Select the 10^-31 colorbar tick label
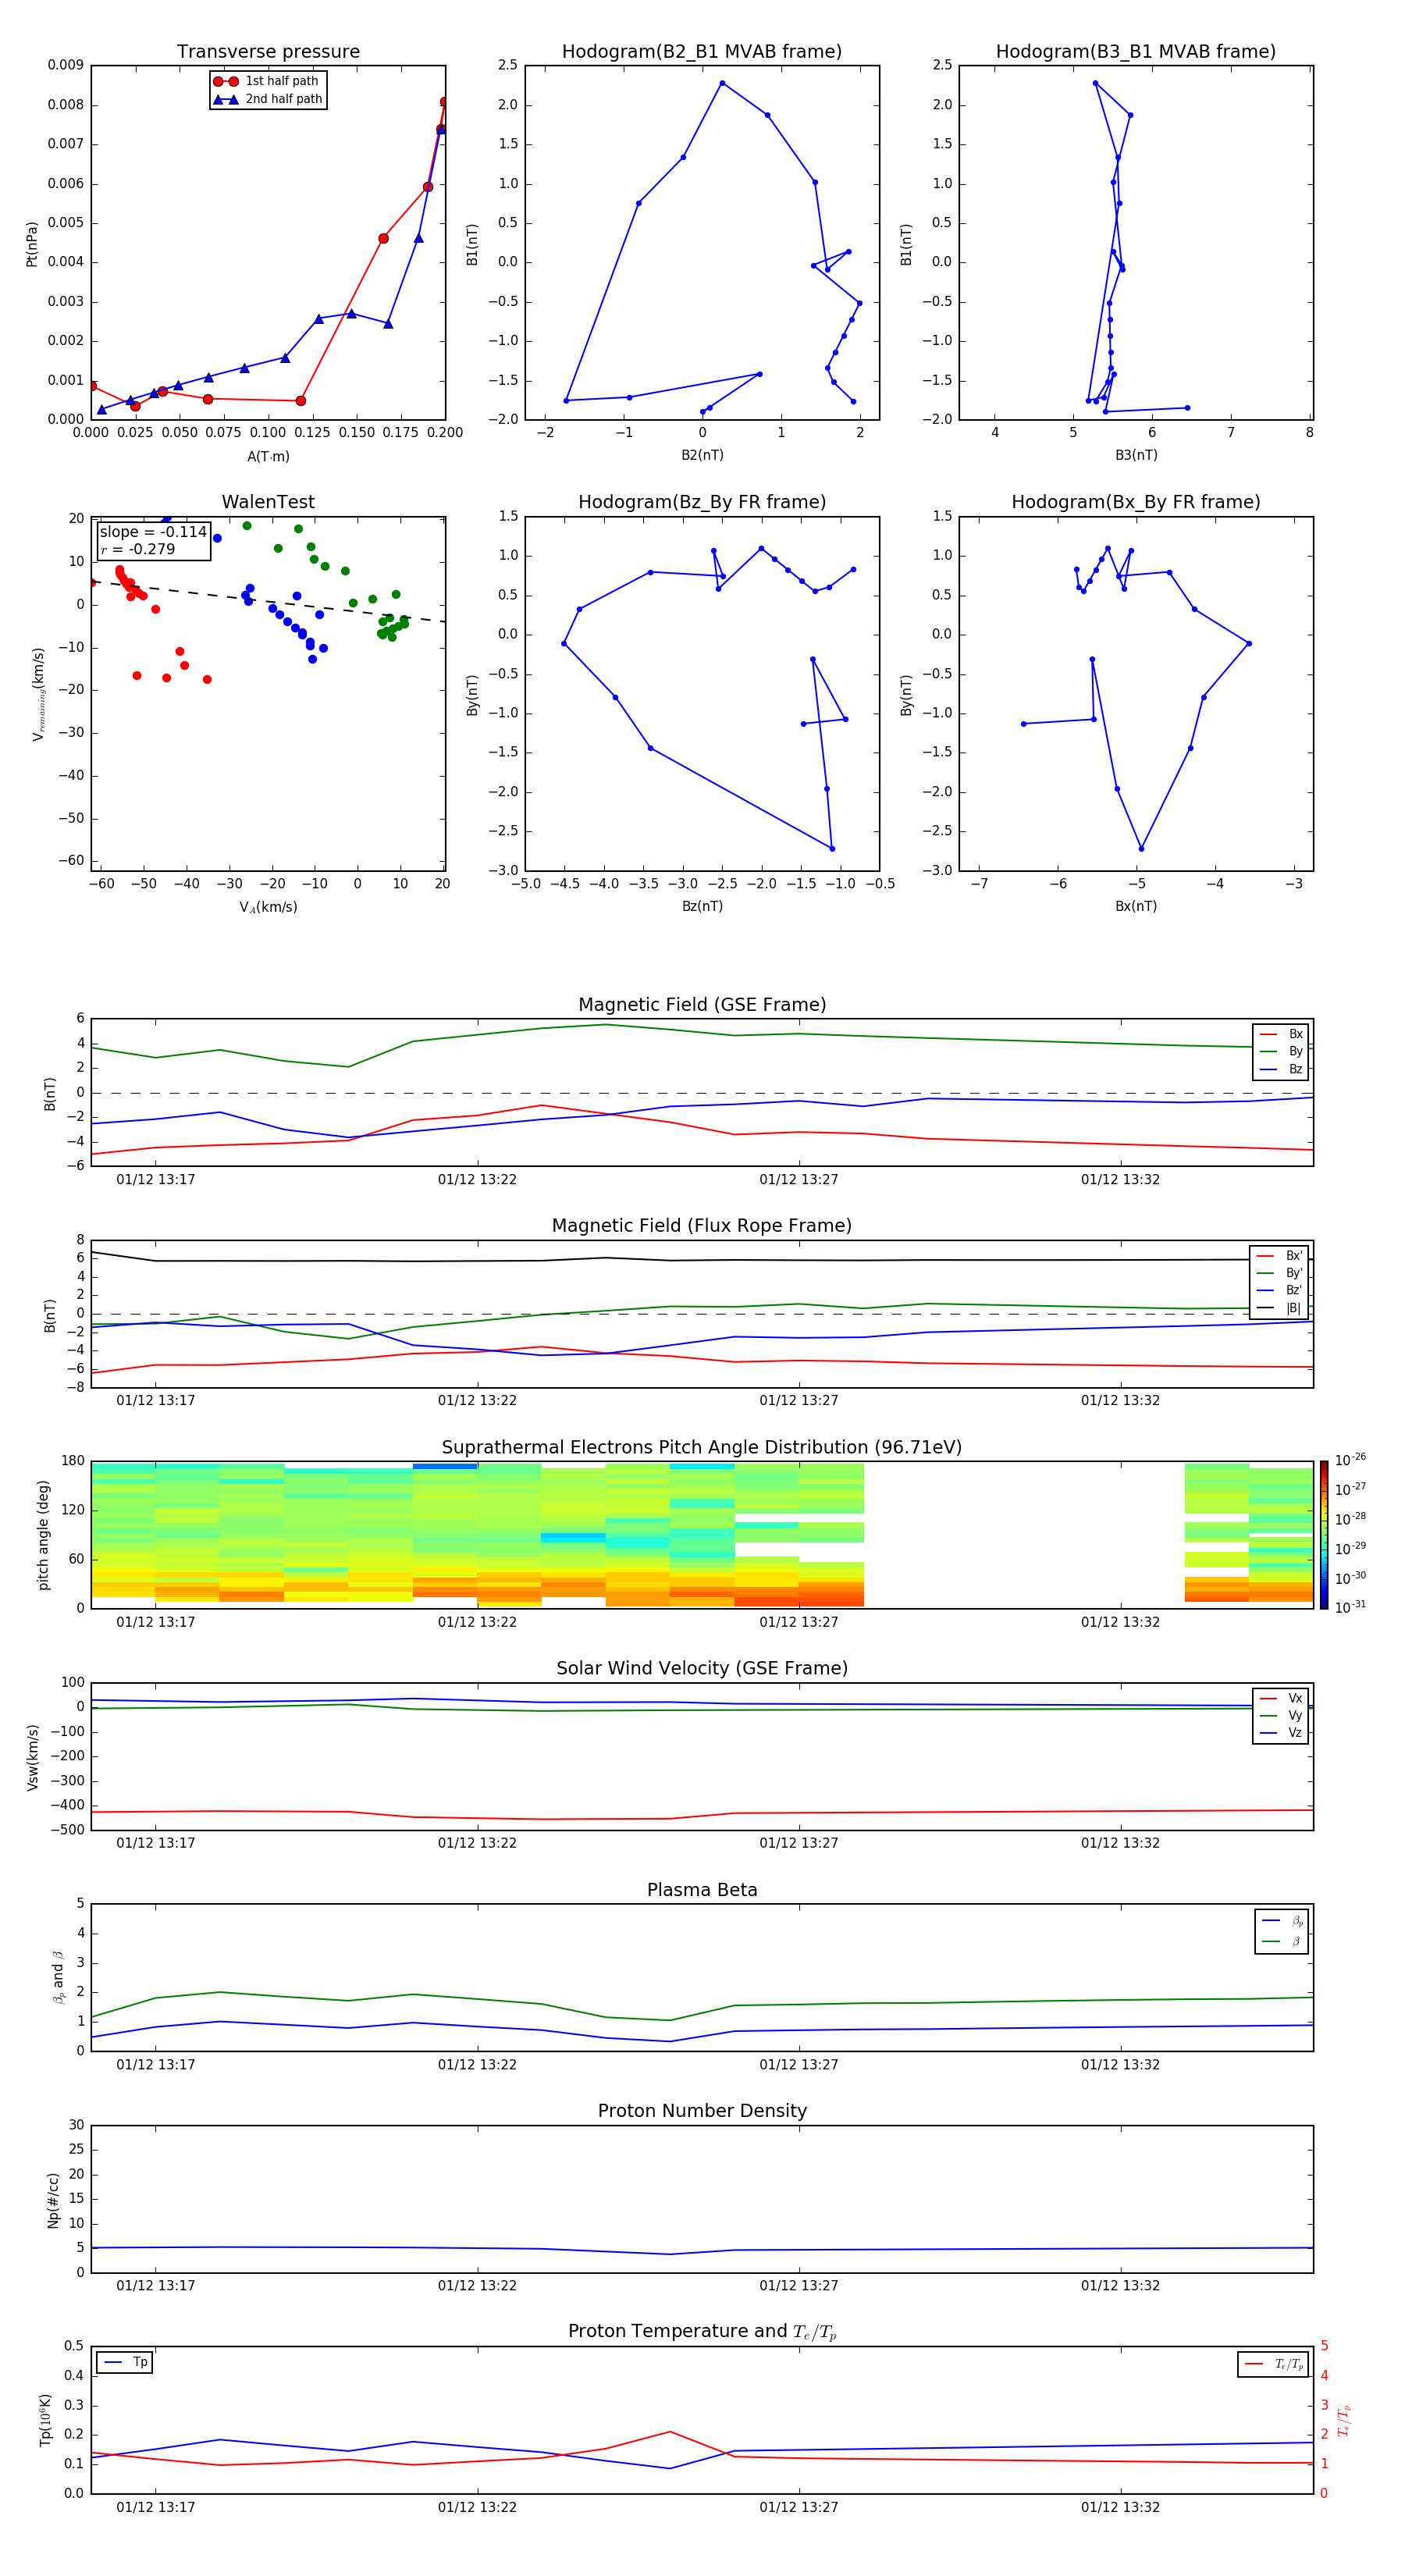Viewport: 1405px width, 2576px height. pyautogui.click(x=1350, y=1607)
